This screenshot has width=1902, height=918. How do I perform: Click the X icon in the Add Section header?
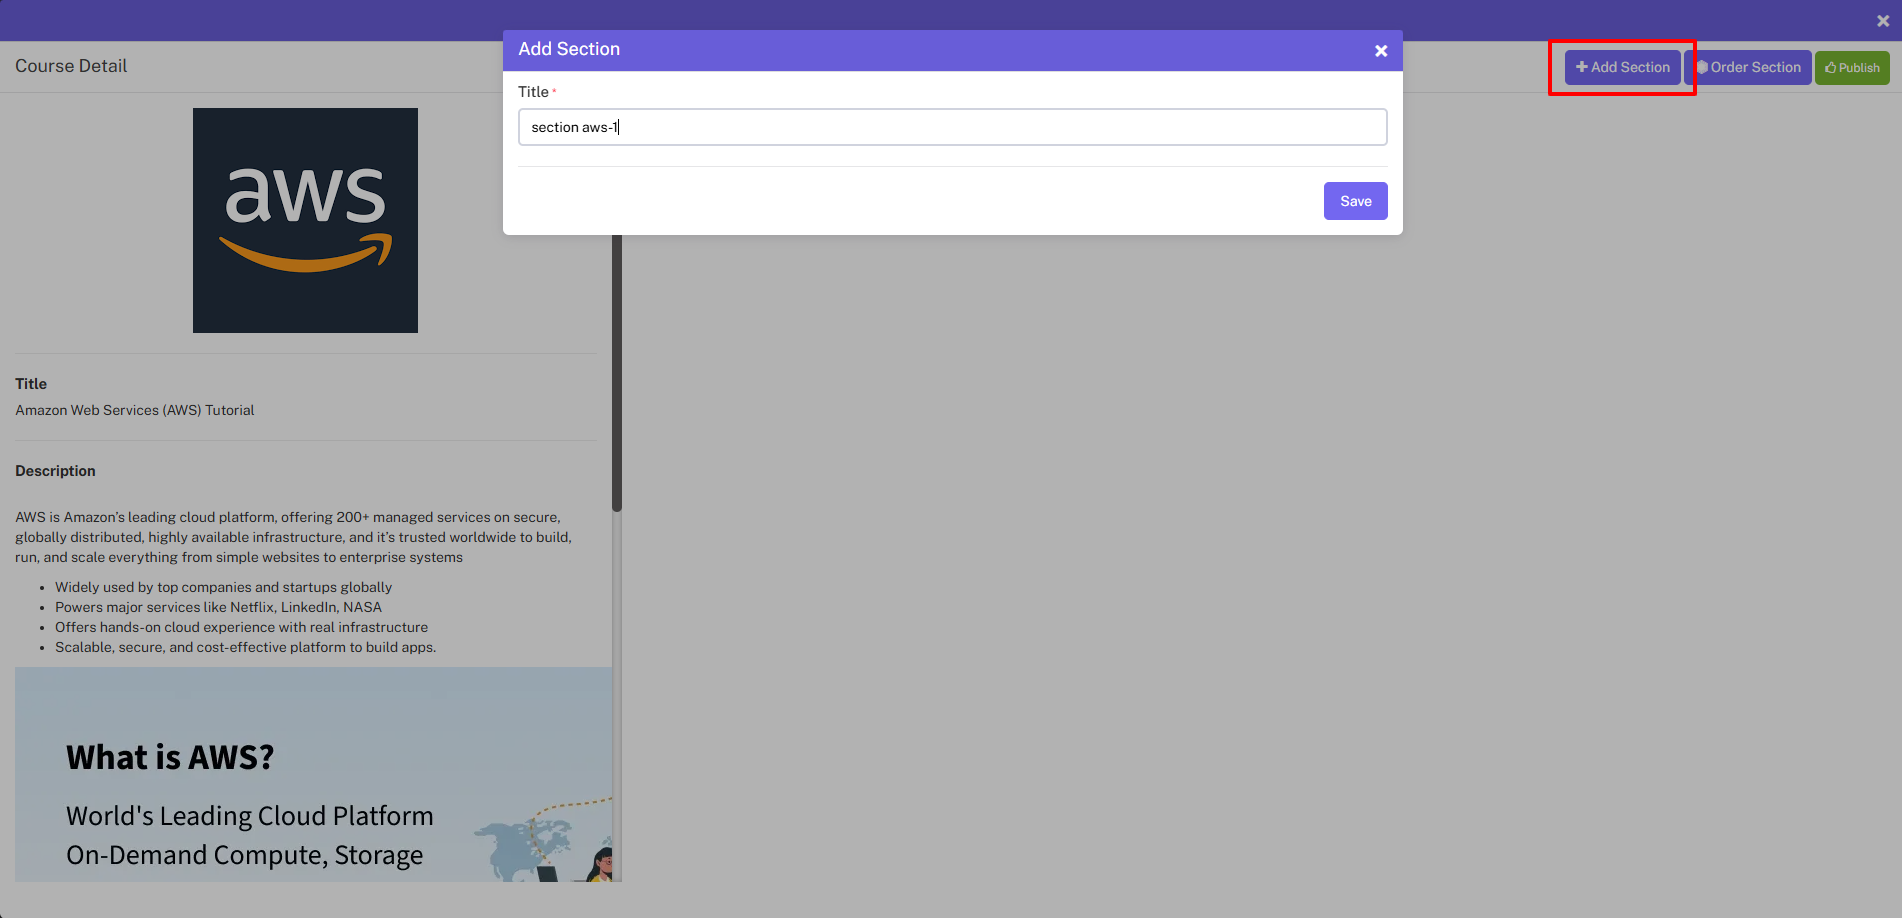click(1381, 50)
